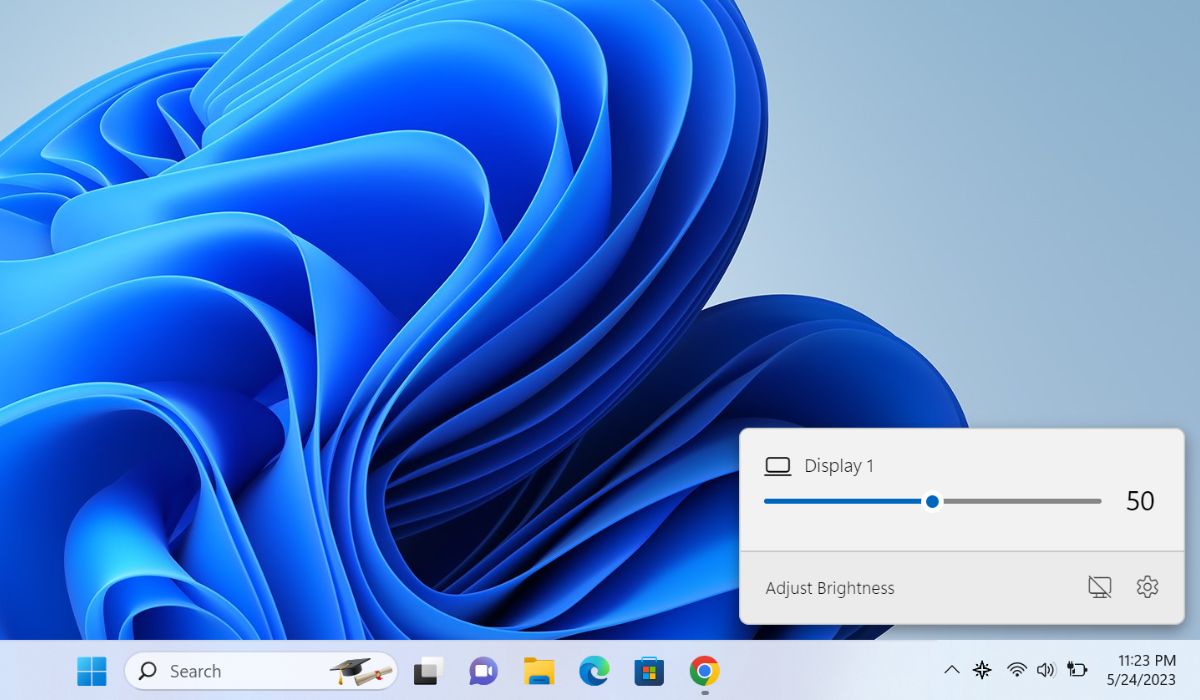The height and width of the screenshot is (700, 1200).
Task: Click the Display 1 brightness slider handle
Action: (x=932, y=502)
